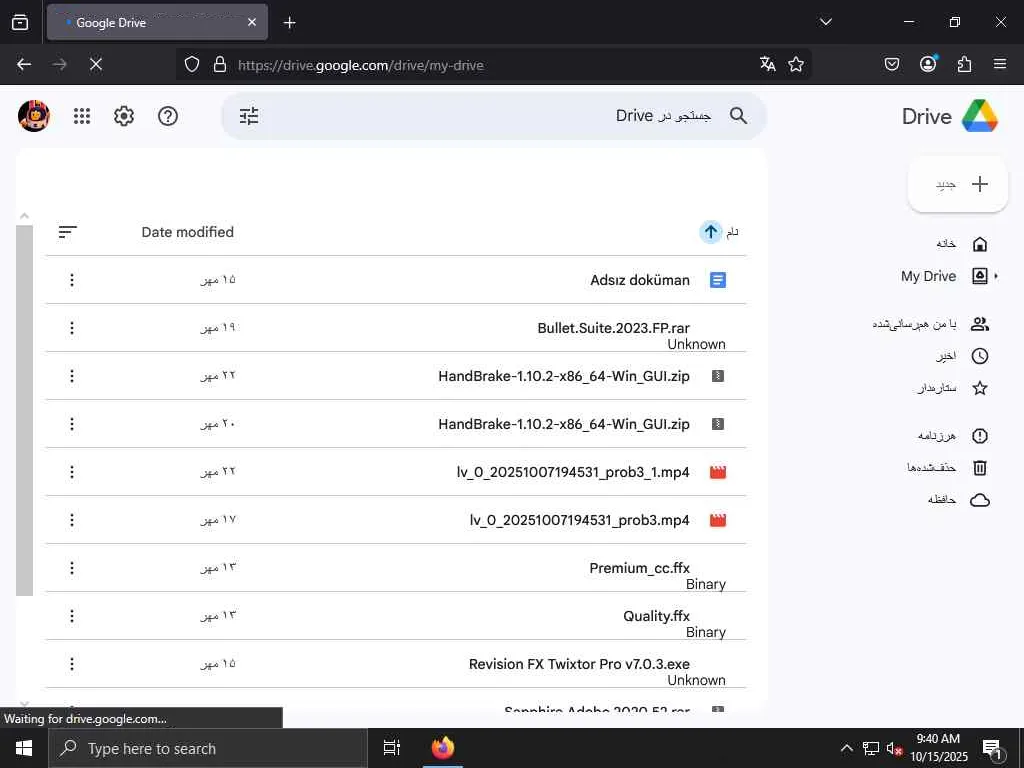Click translate page icon in address bar
Image resolution: width=1024 pixels, height=768 pixels.
[x=767, y=64]
